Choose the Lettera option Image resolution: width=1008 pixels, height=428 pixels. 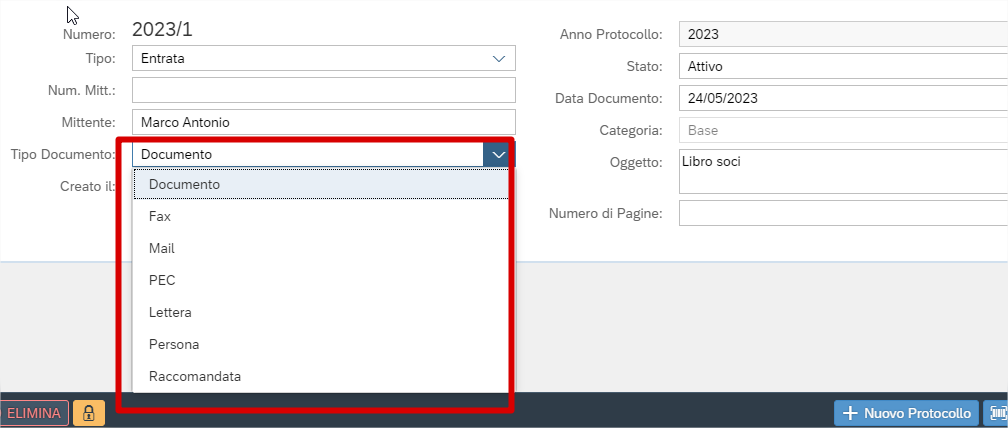point(321,312)
